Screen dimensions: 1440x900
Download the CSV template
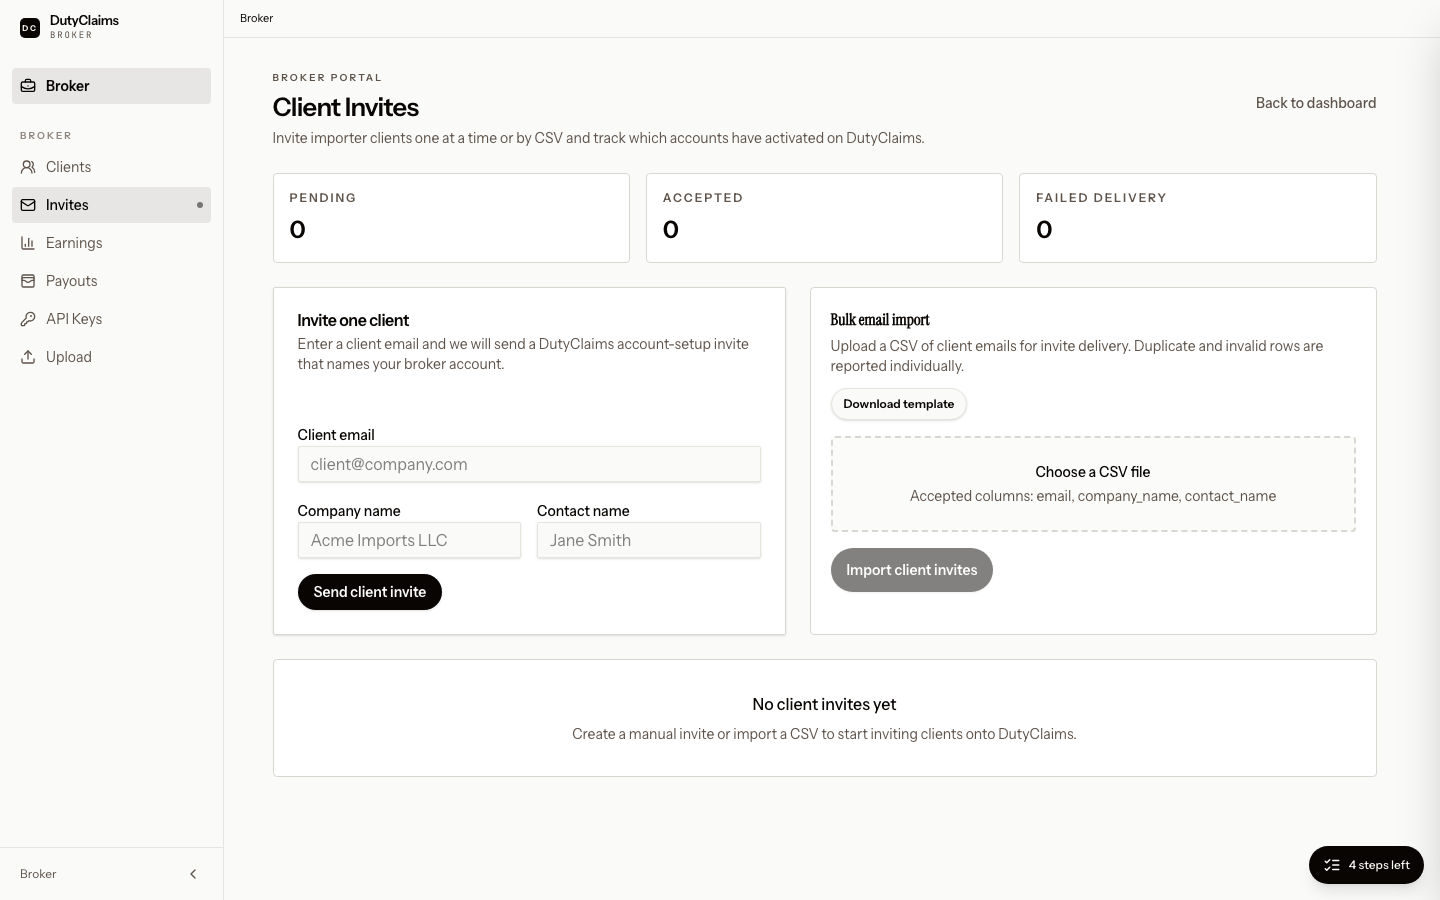[x=898, y=404]
